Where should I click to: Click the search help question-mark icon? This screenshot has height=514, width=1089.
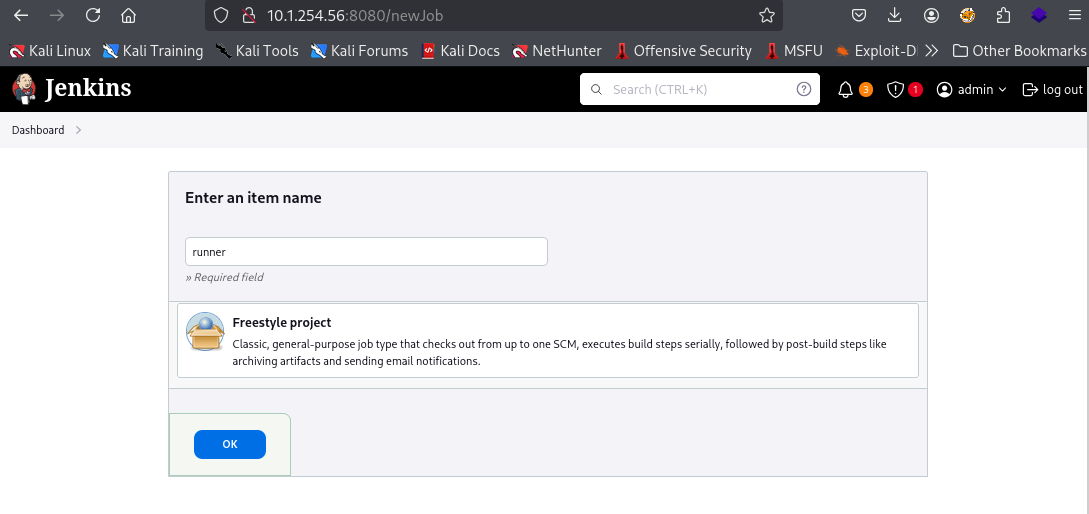point(804,89)
